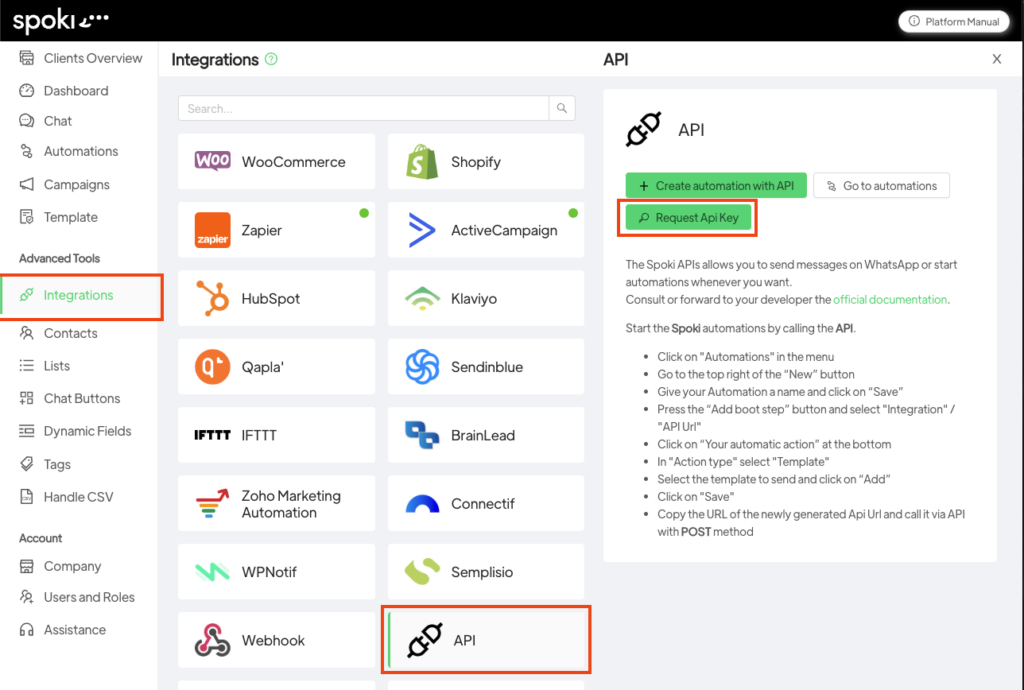
Task: Go to Users and Roles
Action: tap(77, 597)
